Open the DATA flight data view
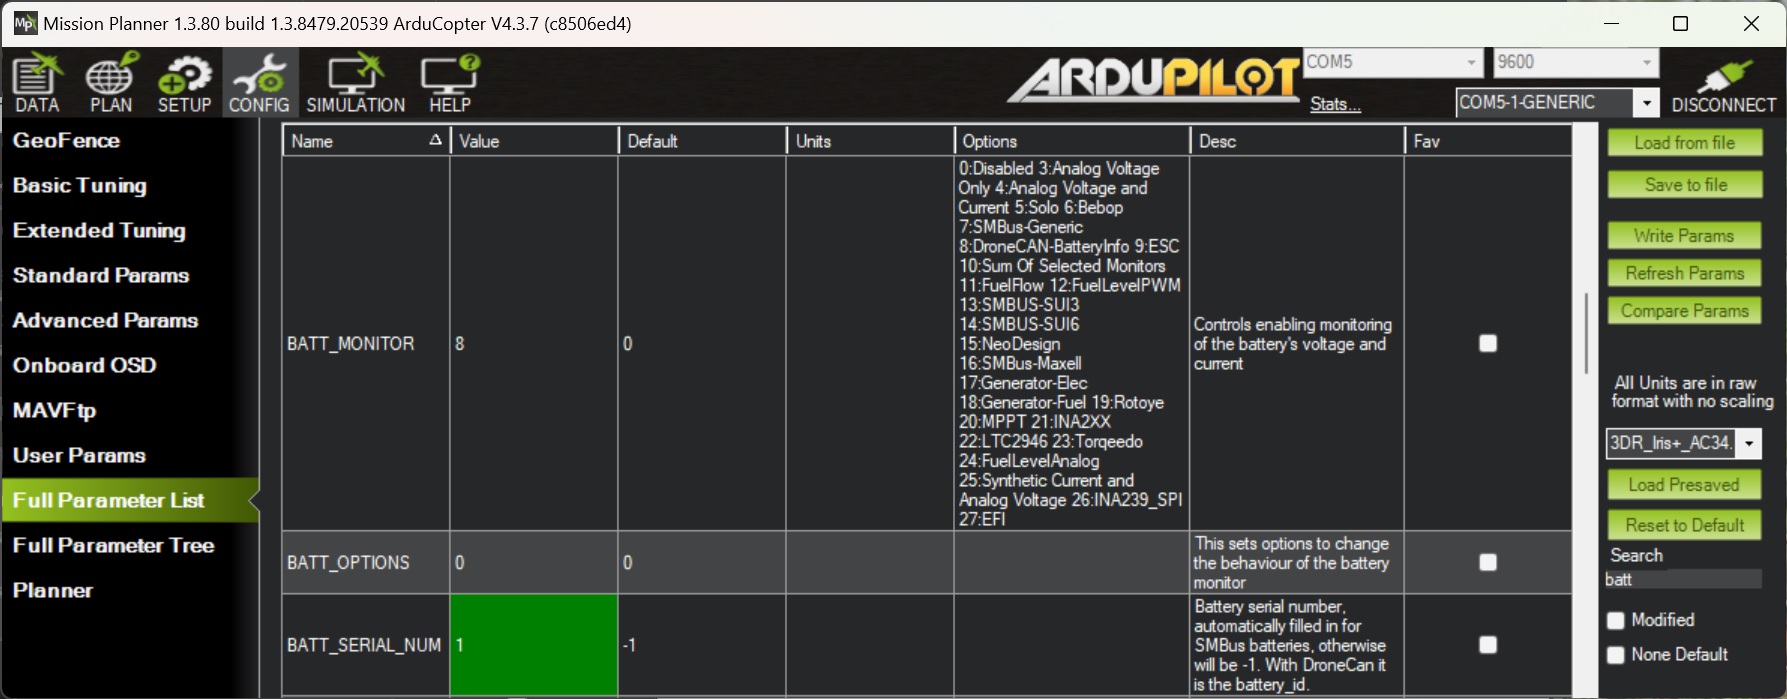1787x699 pixels. 37,84
